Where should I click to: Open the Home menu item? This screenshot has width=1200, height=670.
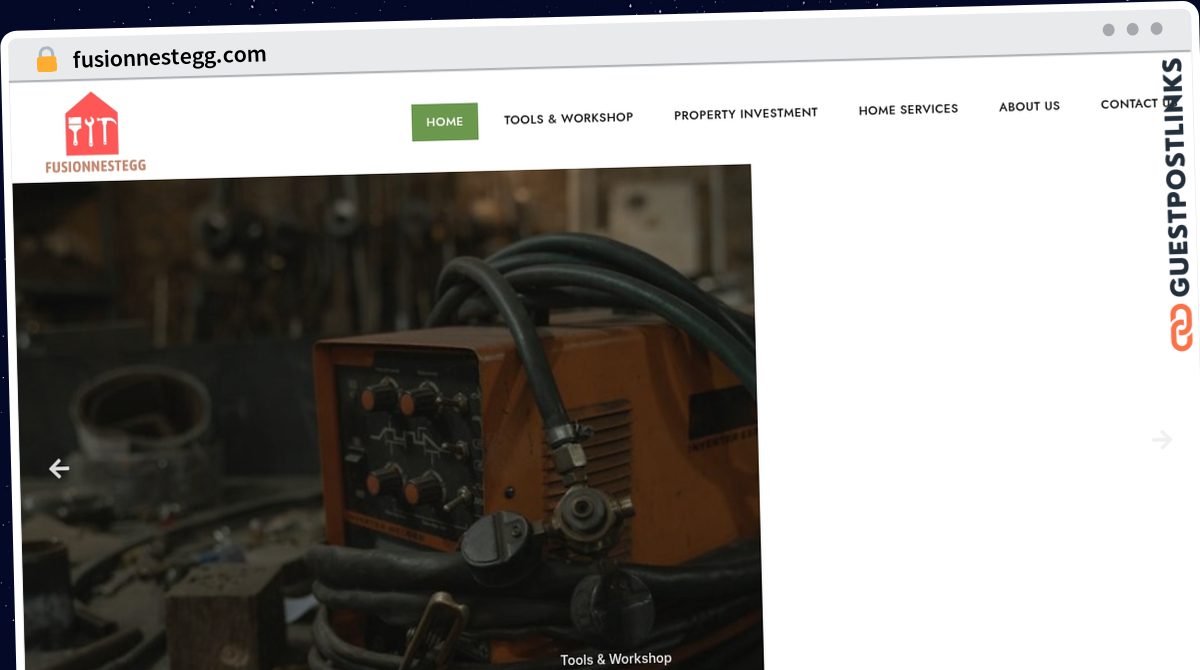445,122
